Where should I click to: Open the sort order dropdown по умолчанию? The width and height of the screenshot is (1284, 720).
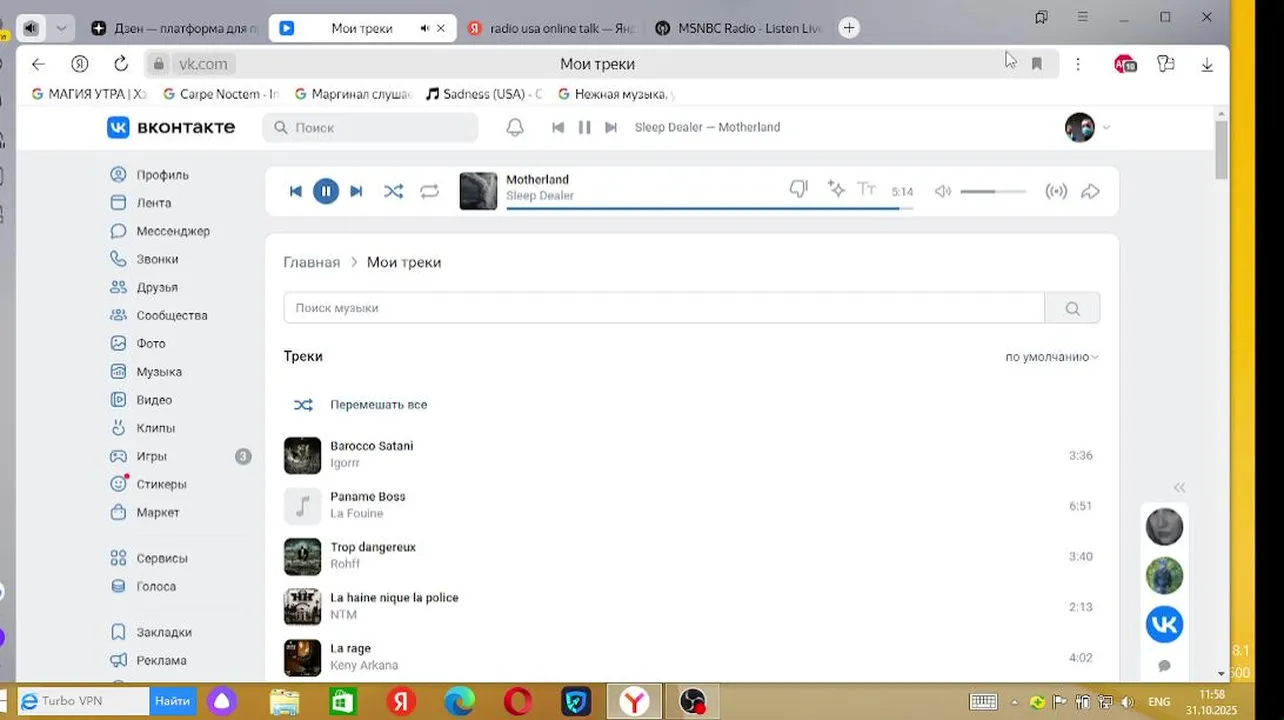click(x=1052, y=357)
